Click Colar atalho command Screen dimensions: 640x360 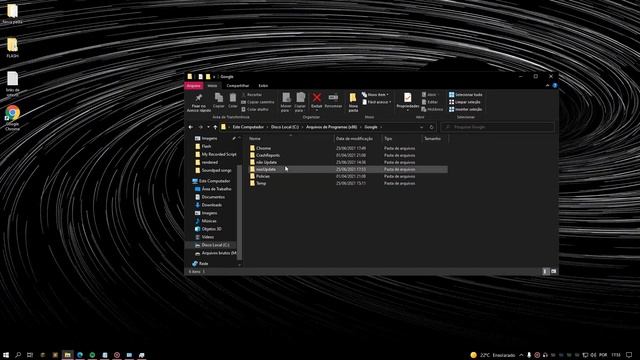pos(255,109)
